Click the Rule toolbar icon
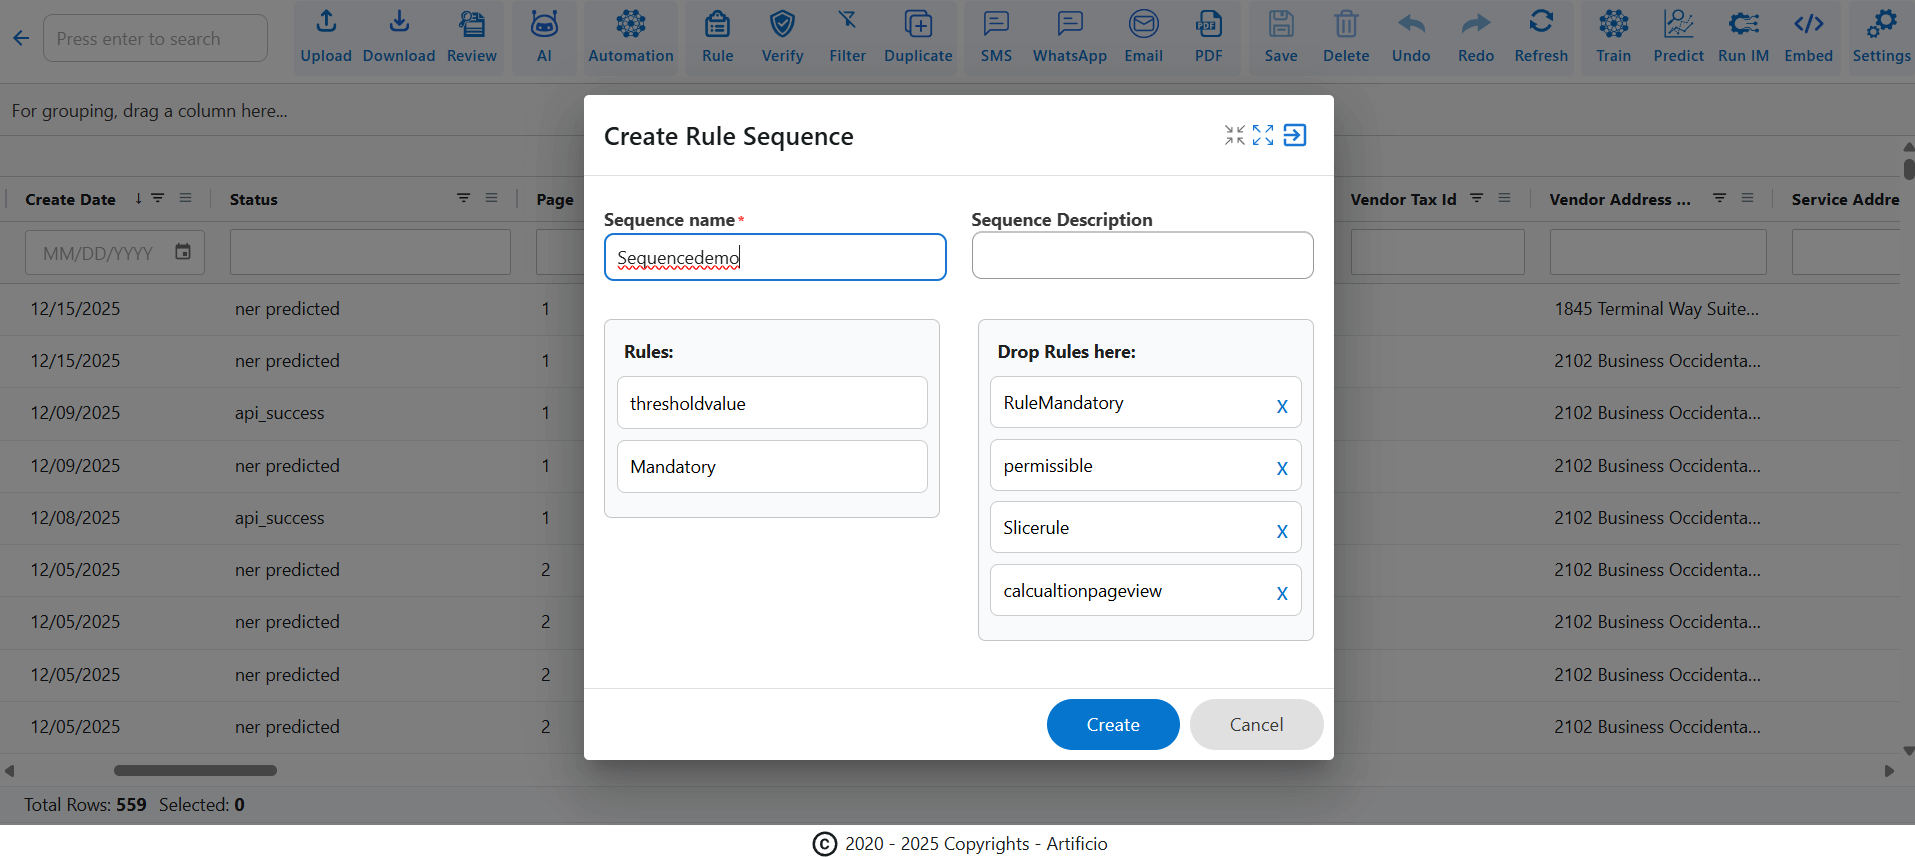Screen dimensions: 1915x857 pos(718,23)
